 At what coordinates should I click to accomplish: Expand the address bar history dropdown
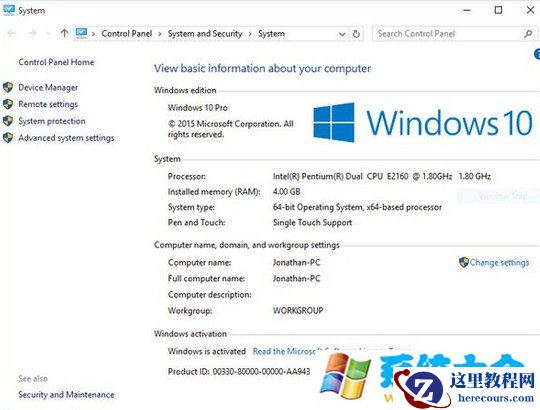point(342,34)
